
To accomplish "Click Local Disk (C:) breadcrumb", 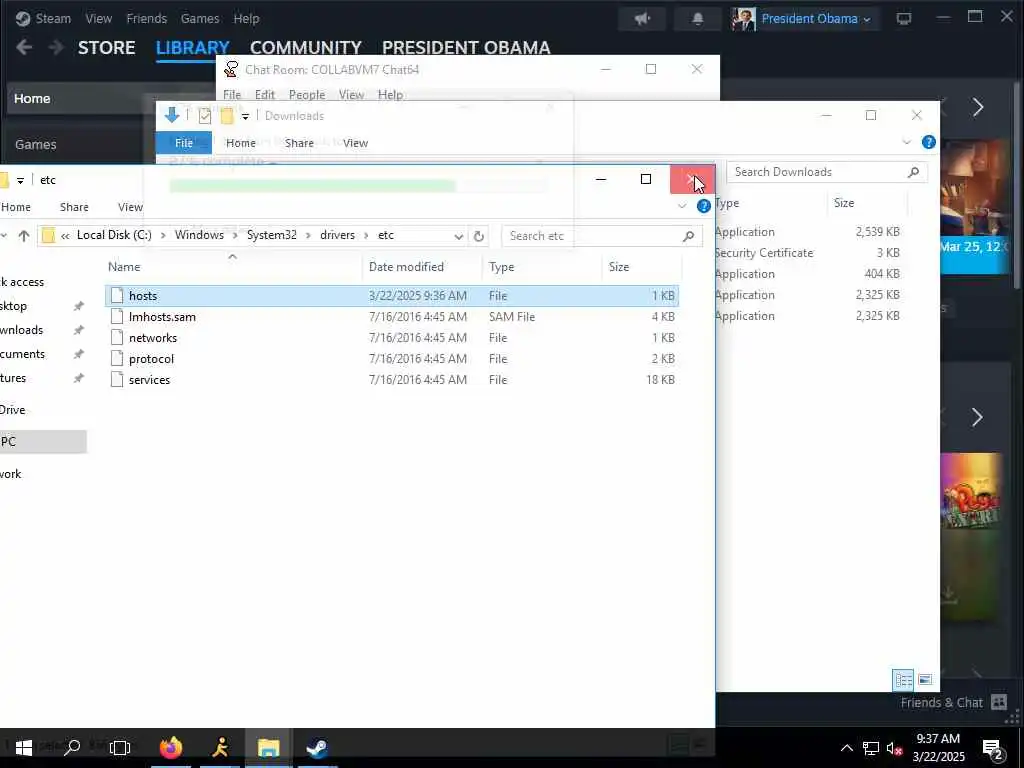I will (114, 235).
